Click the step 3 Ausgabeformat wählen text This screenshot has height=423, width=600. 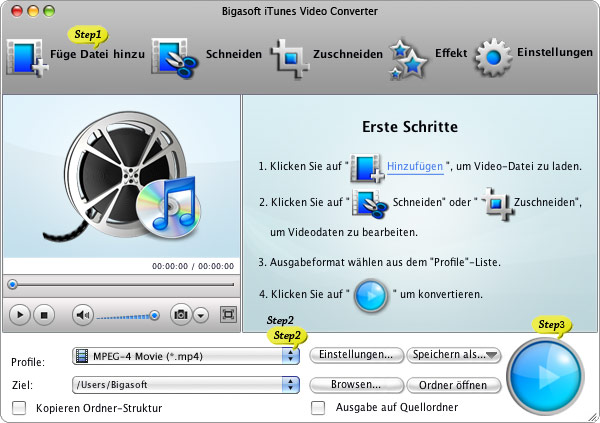pyautogui.click(x=380, y=262)
